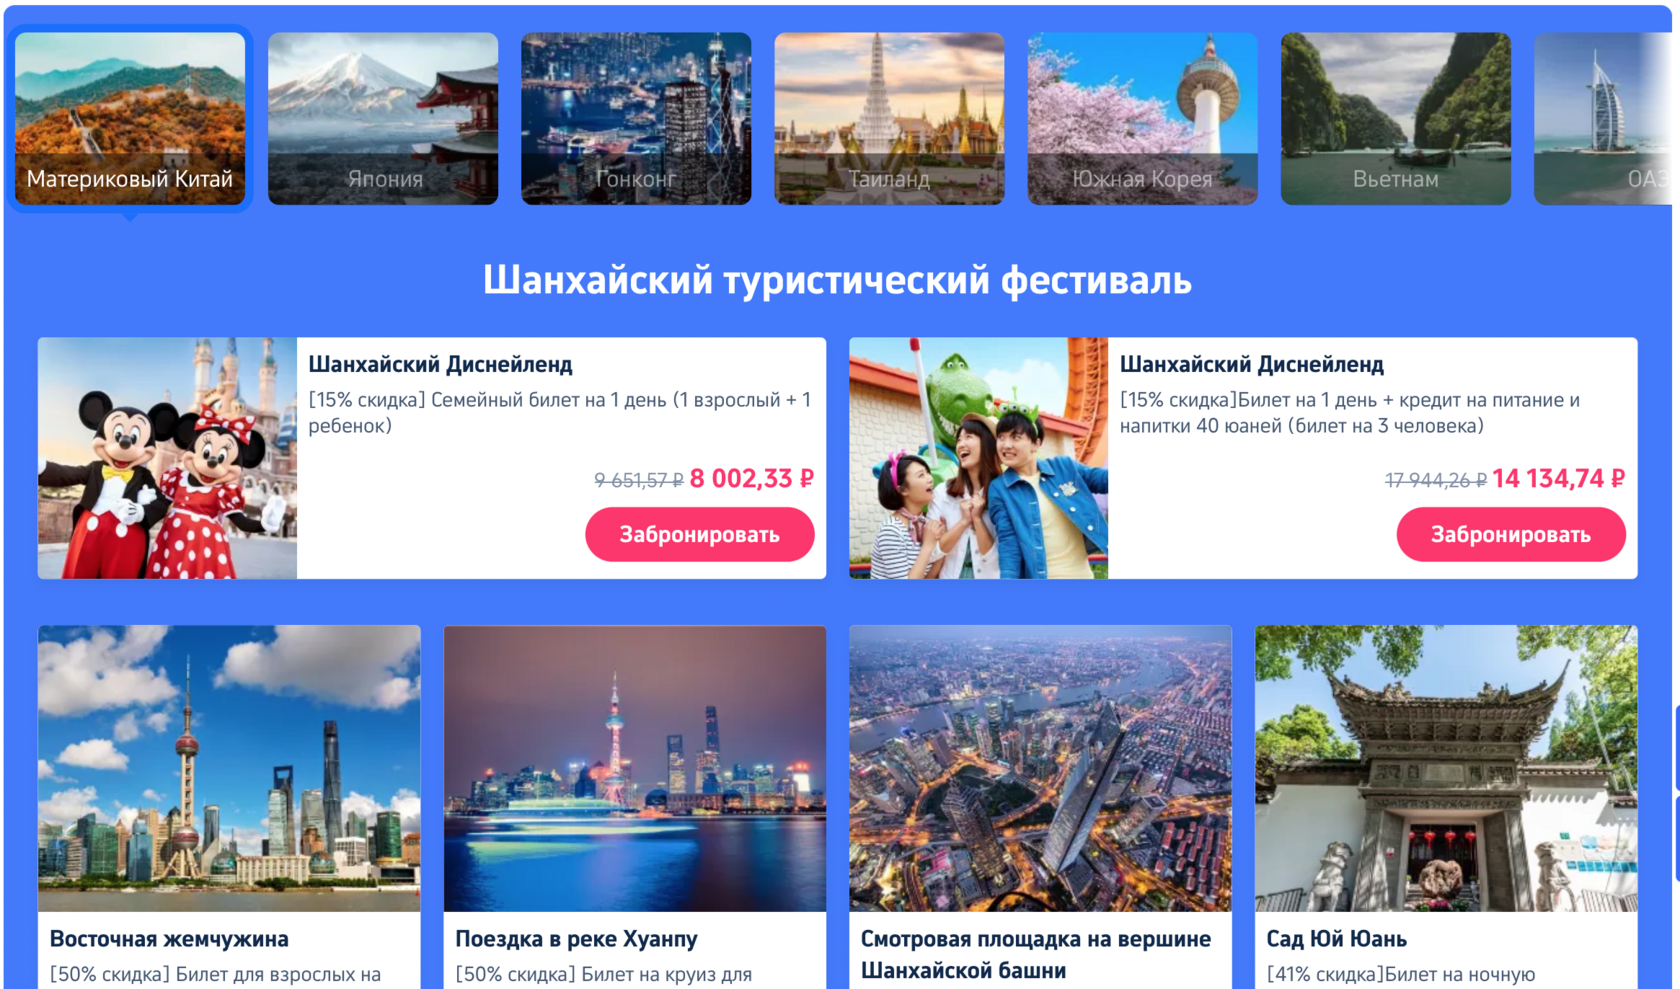Open the Гонконг destination tab
This screenshot has width=1680, height=989.
(x=636, y=119)
